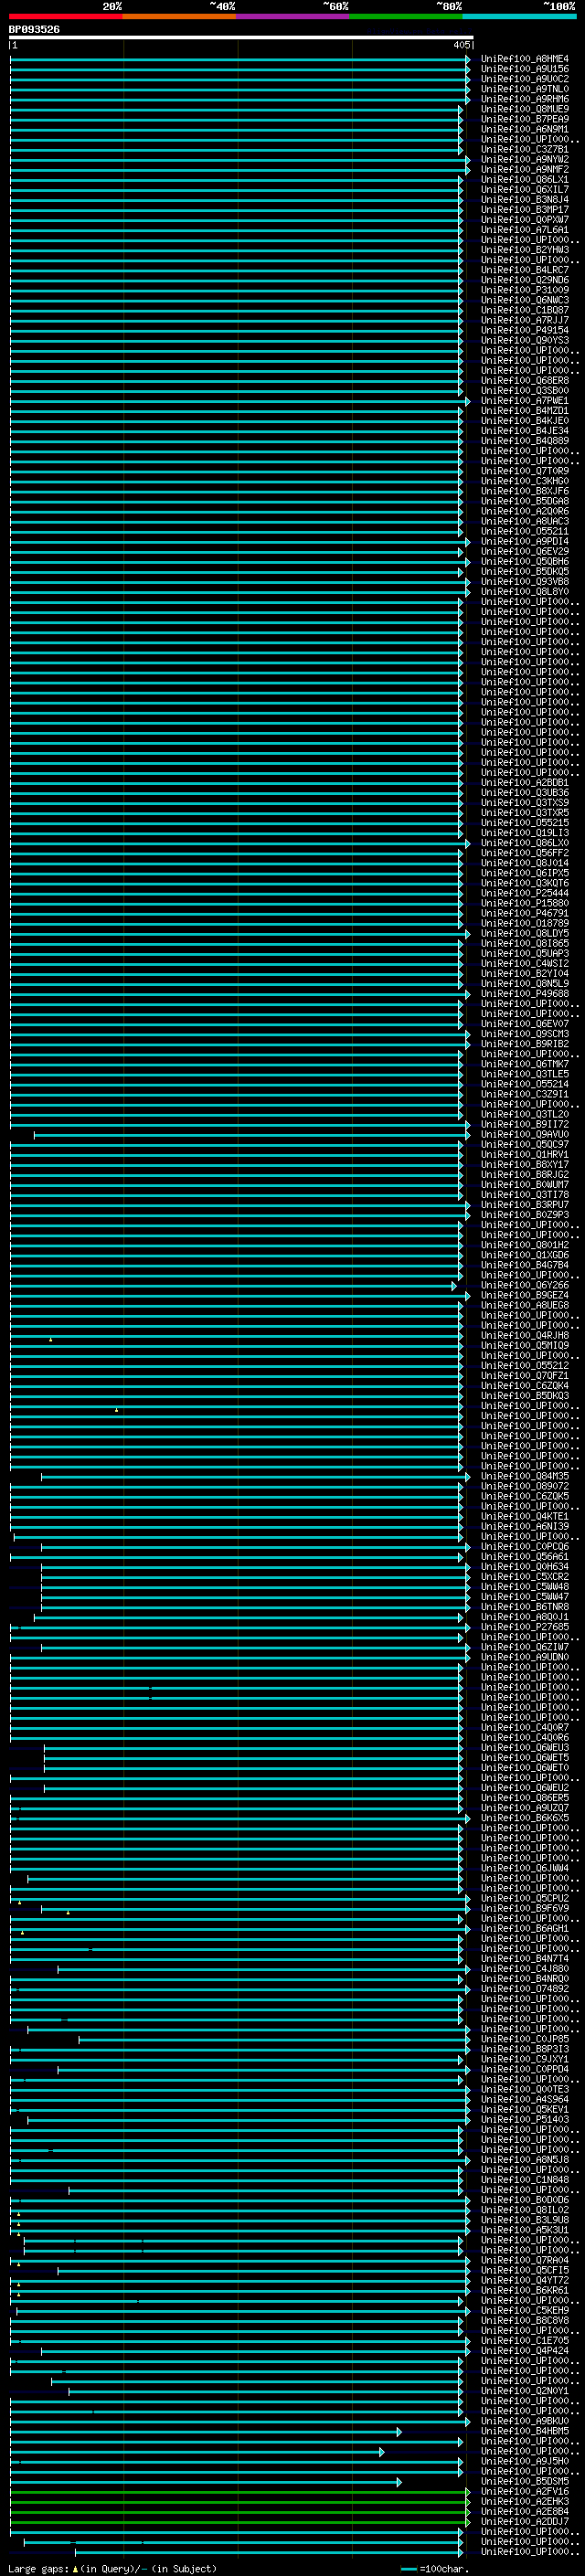Select hit label UniRef100_A7L6A1
The height and width of the screenshot is (2576, 585).
(524, 230)
